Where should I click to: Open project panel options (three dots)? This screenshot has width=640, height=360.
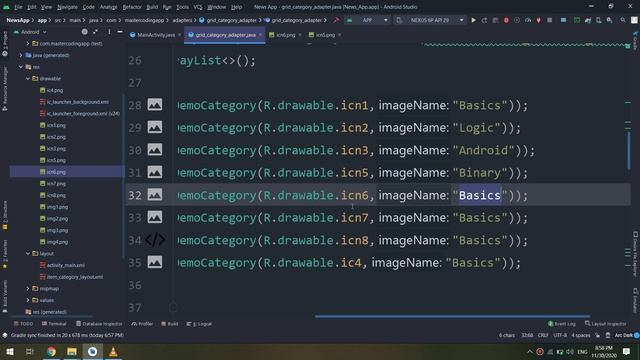(109, 32)
